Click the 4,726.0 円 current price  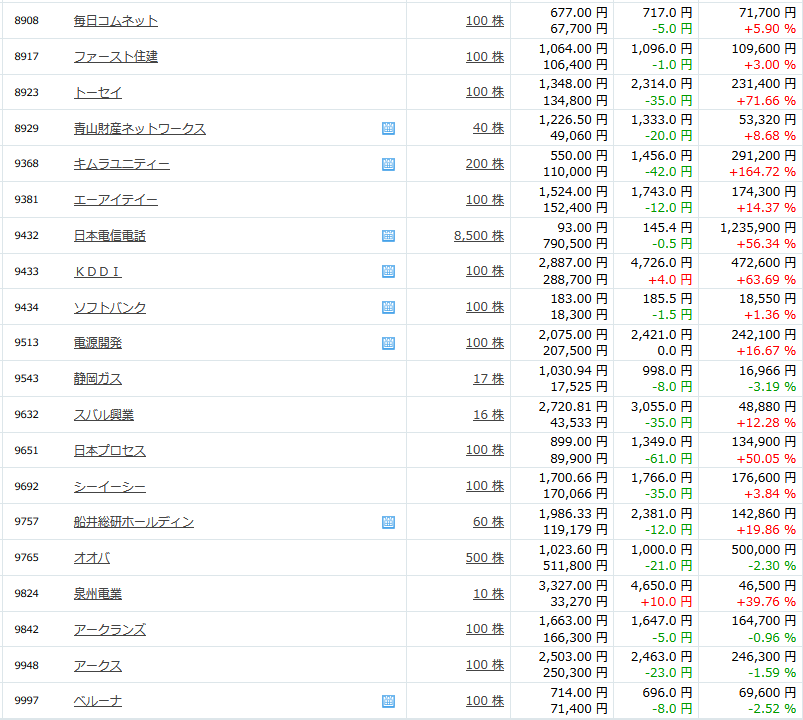point(661,263)
